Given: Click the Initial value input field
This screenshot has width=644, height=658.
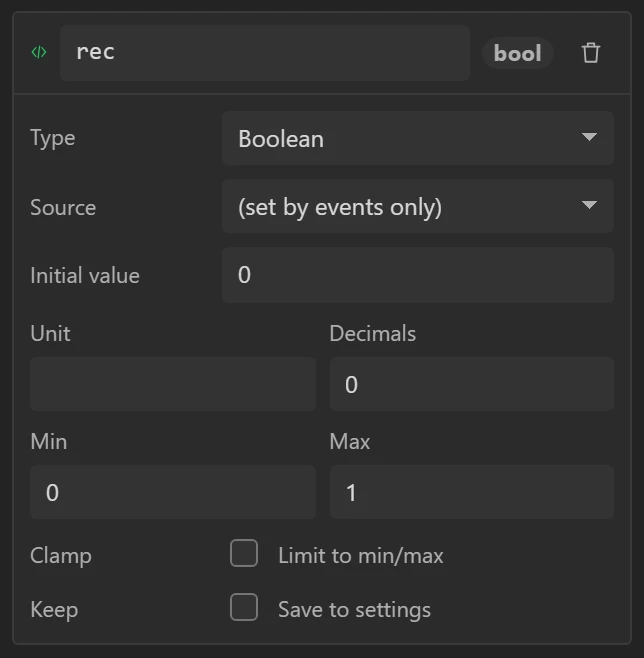Looking at the screenshot, I should point(418,275).
